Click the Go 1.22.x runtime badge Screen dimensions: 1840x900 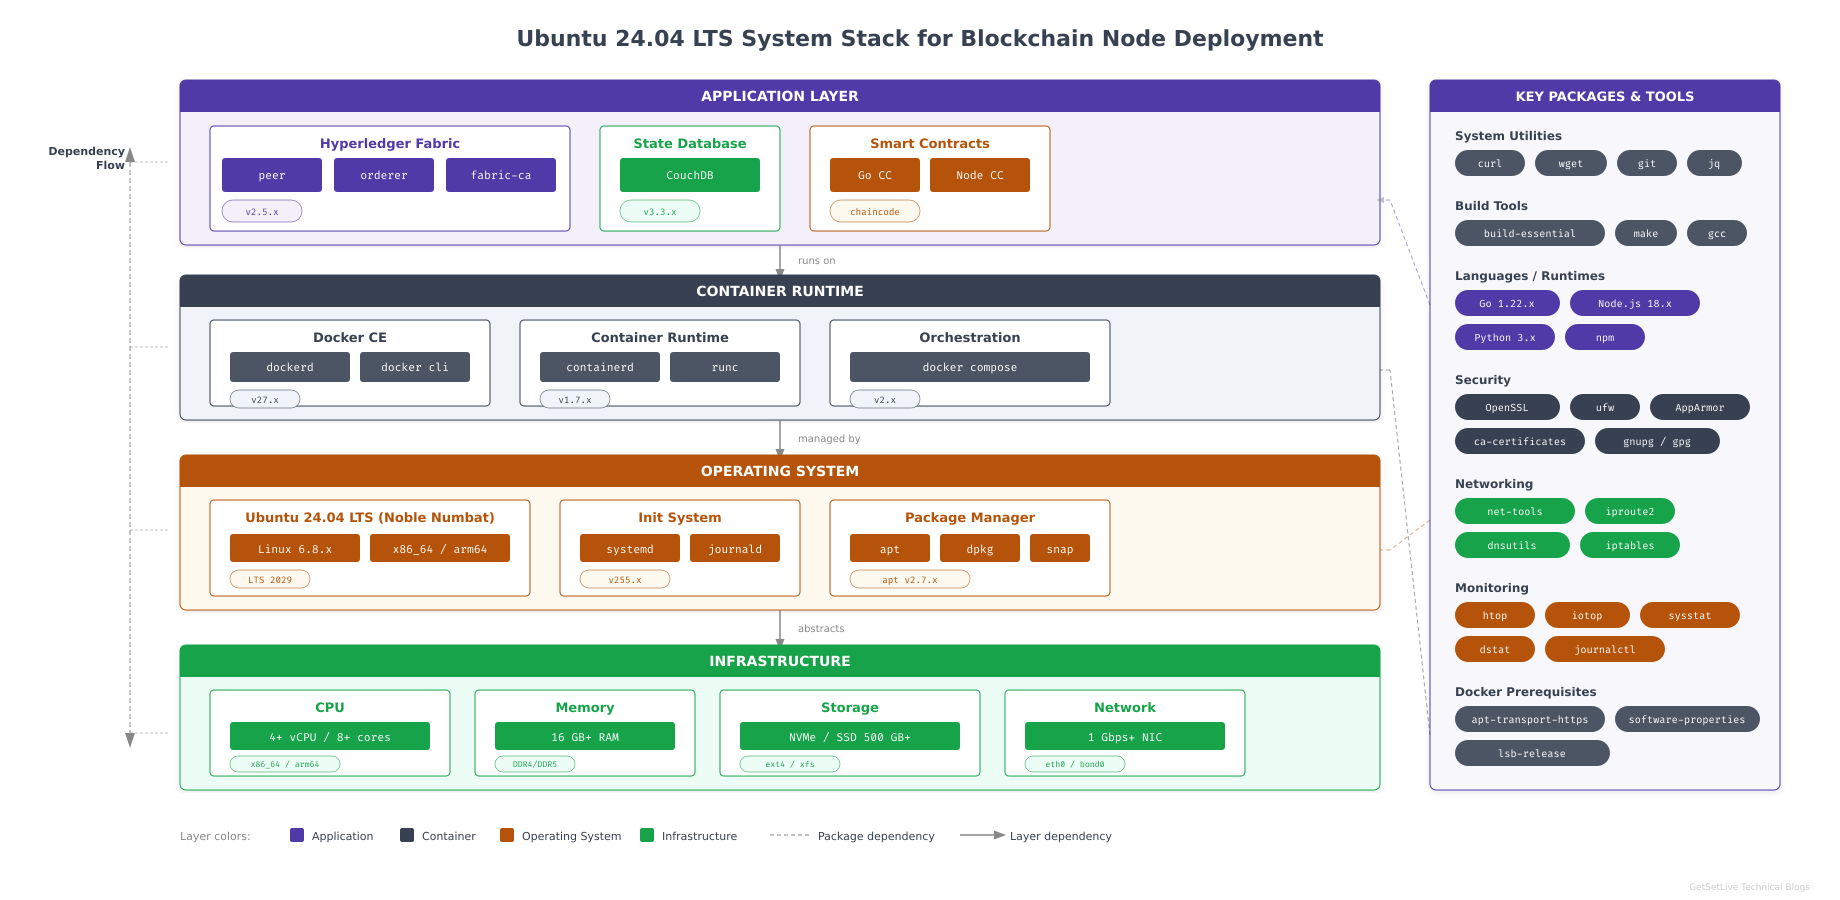(1507, 302)
